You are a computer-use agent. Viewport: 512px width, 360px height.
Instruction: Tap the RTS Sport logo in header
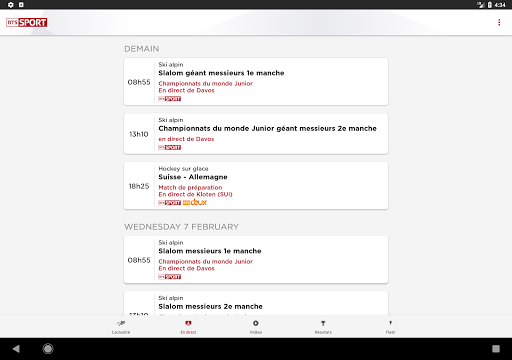[27, 22]
